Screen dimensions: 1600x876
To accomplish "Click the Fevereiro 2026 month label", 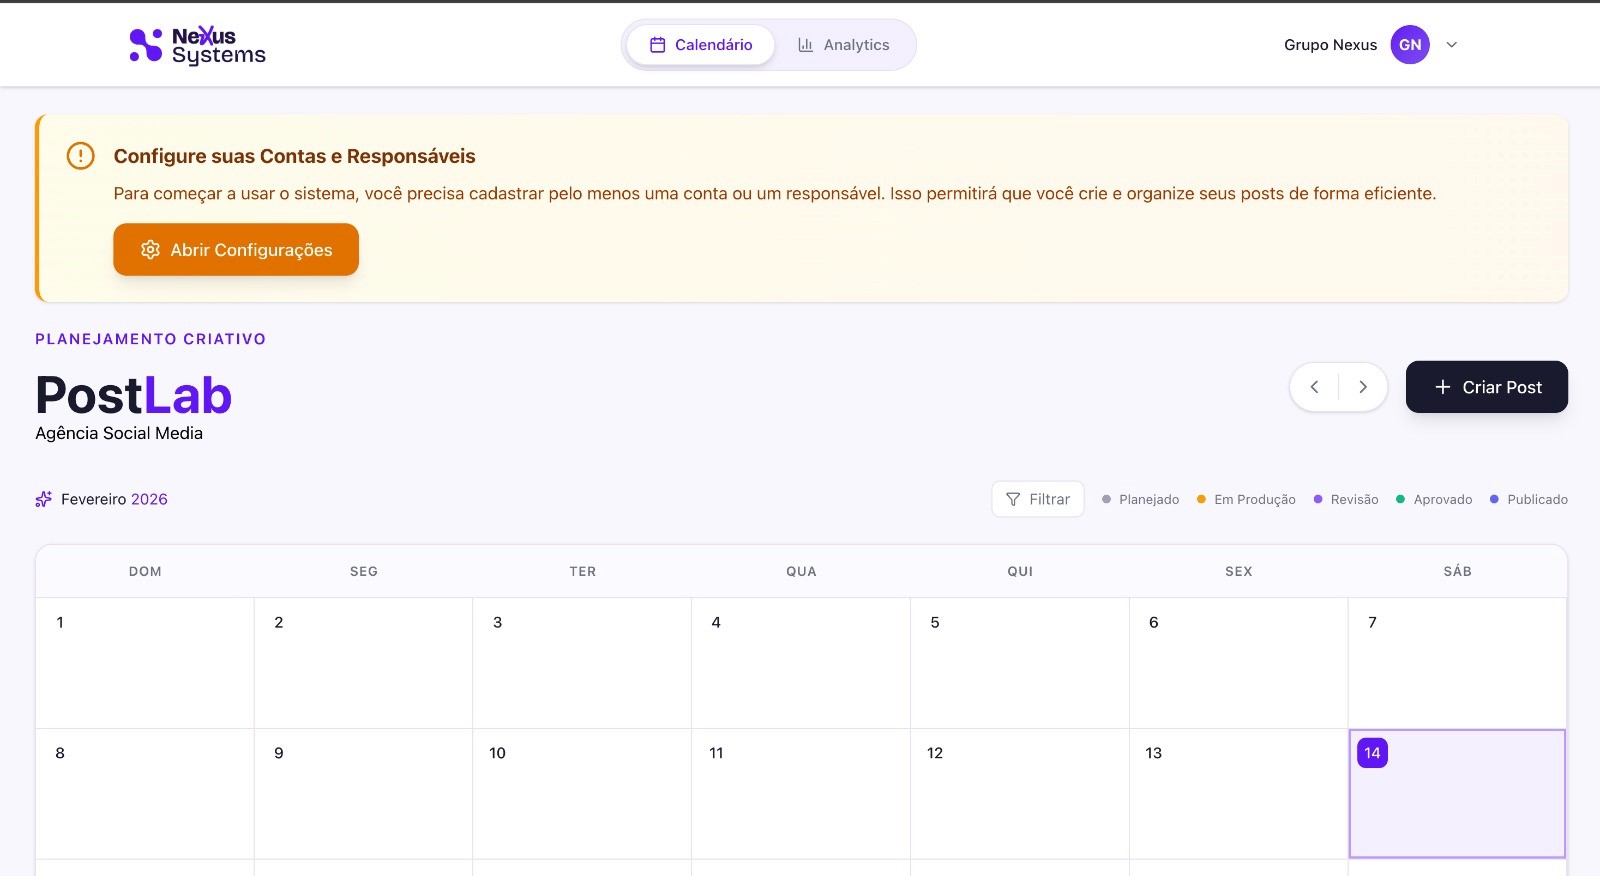I will pyautogui.click(x=114, y=499).
